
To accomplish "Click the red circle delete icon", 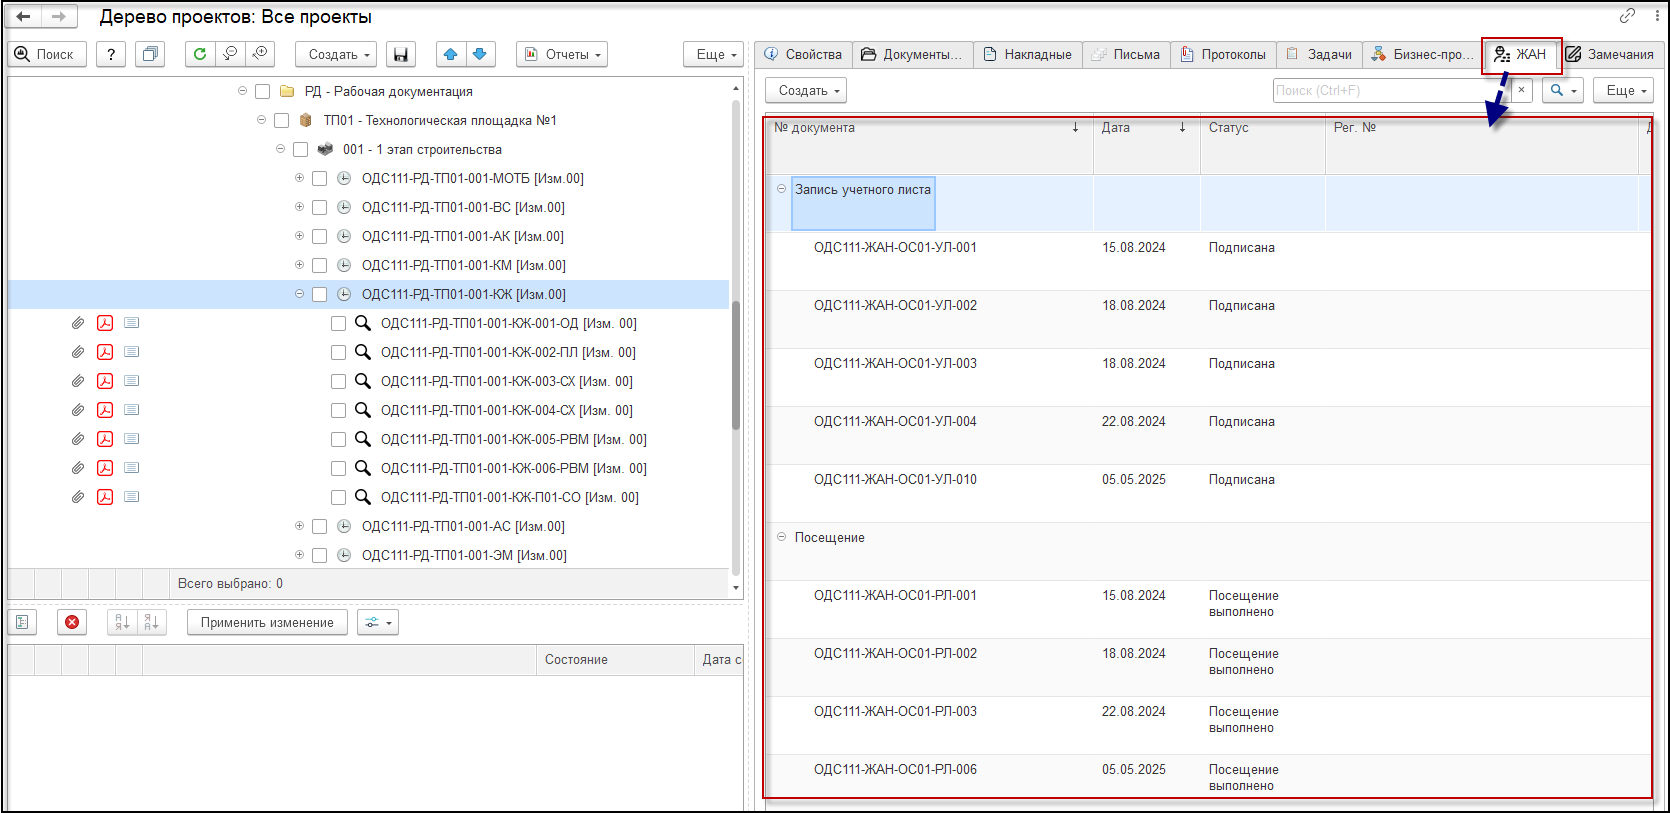I will pyautogui.click(x=72, y=622).
